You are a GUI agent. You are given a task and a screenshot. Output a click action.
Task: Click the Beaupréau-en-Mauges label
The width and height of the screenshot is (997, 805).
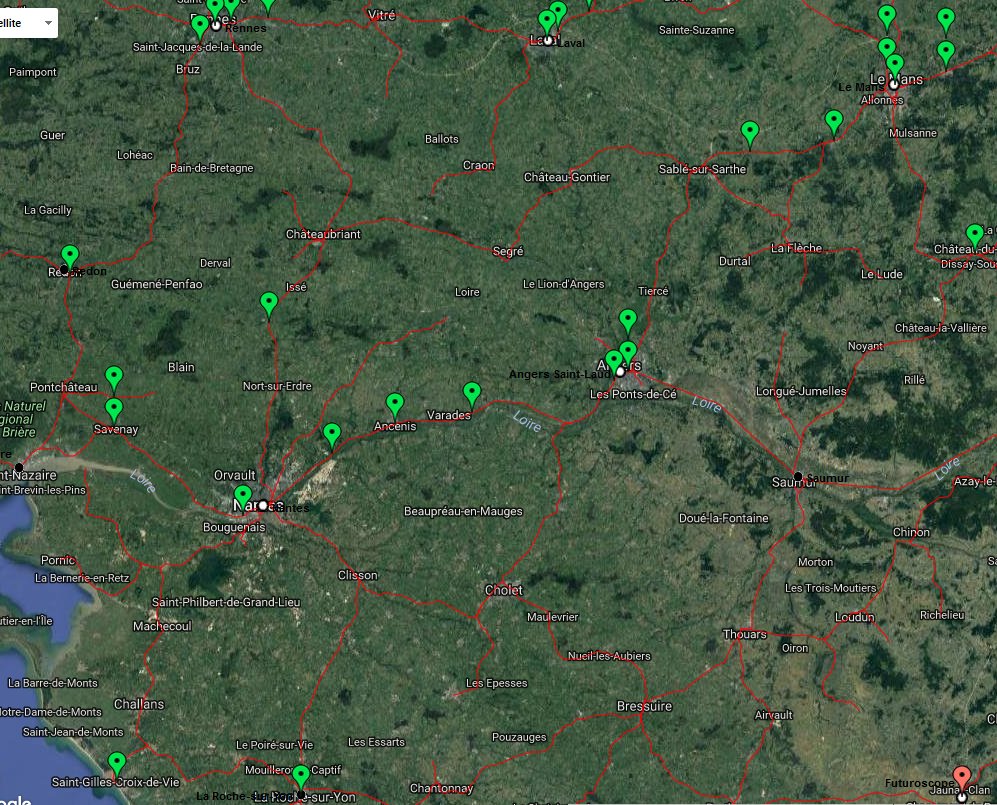pyautogui.click(x=463, y=511)
